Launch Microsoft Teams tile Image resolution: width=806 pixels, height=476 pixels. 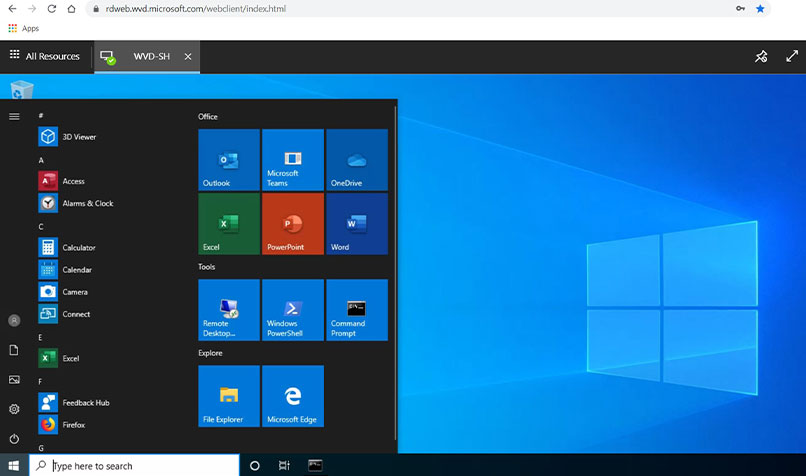pos(292,160)
